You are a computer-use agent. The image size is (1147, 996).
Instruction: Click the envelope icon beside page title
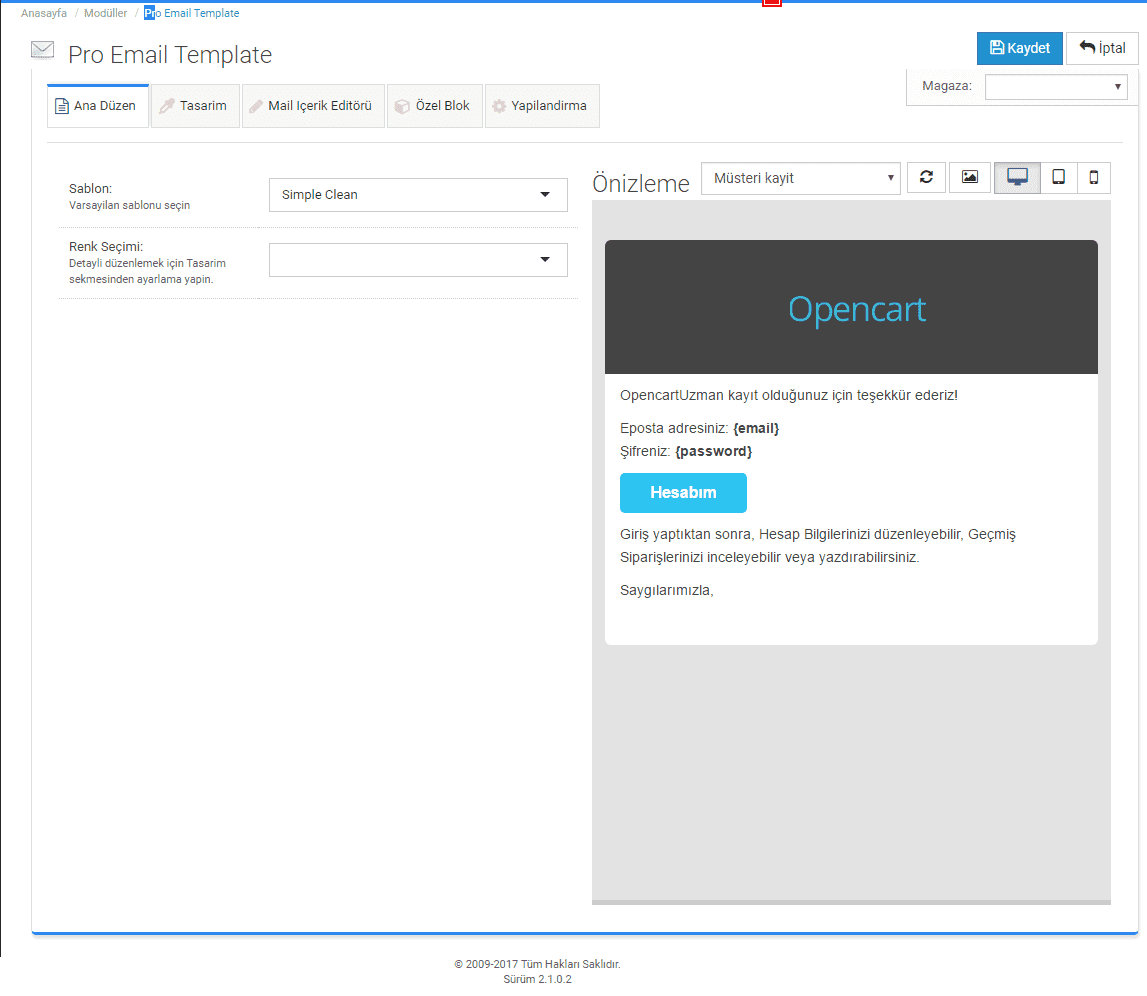[x=42, y=50]
